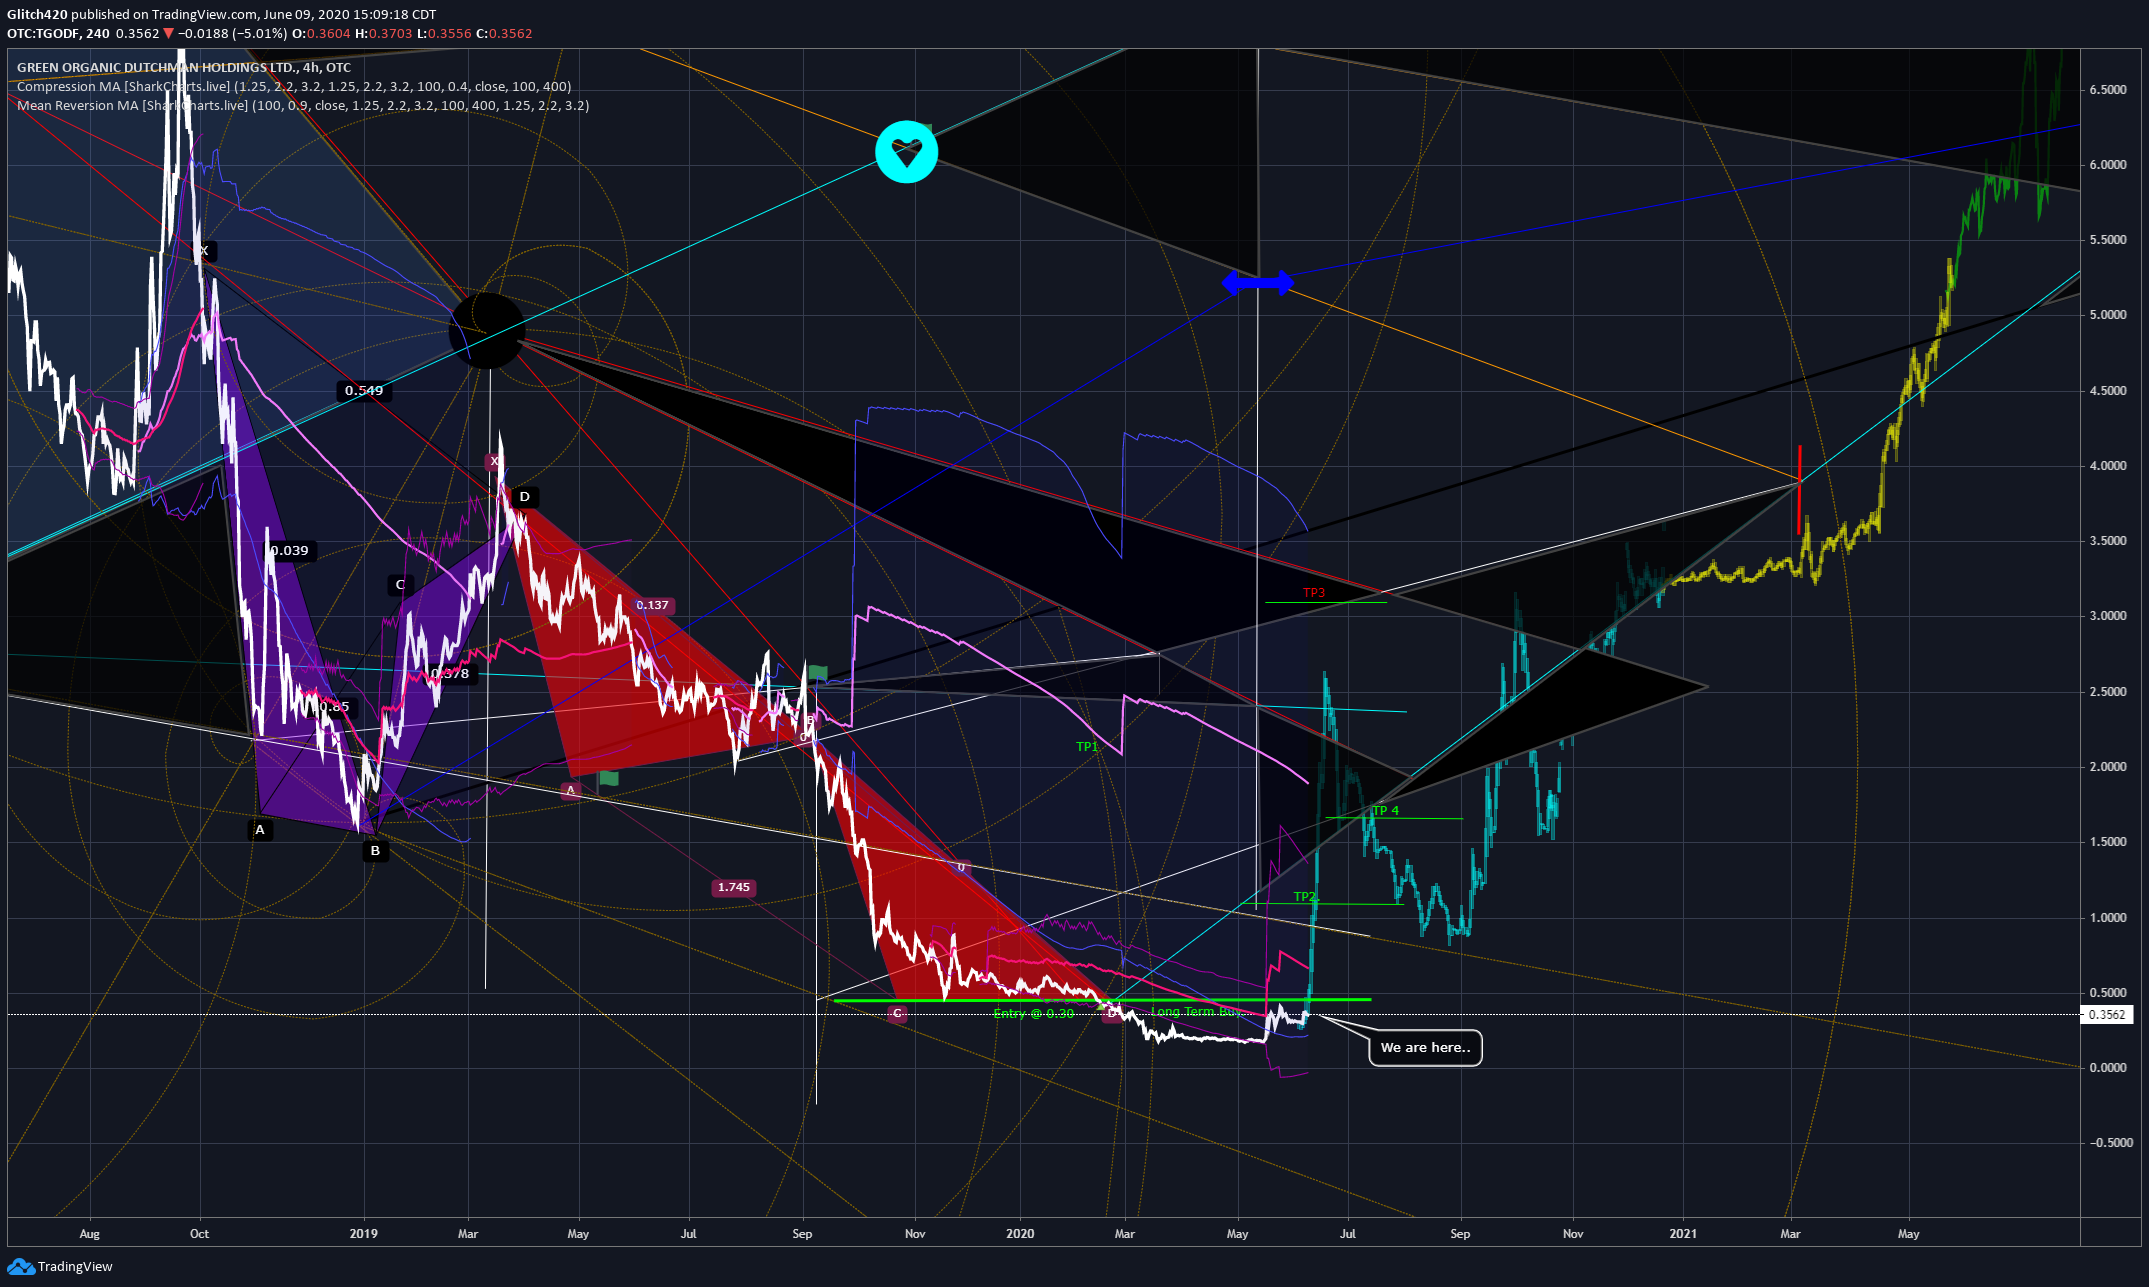Click the 2021 time axis label

1683,1234
